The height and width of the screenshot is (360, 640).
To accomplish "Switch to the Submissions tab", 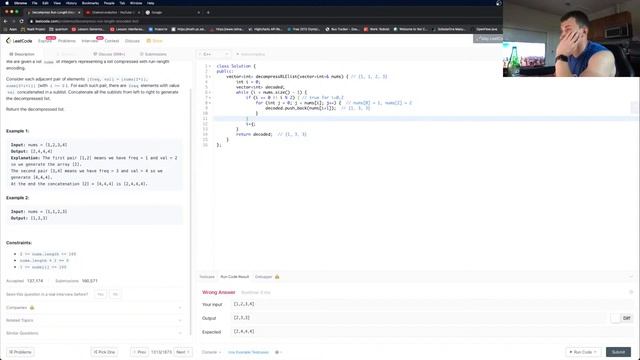I will coord(153,54).
